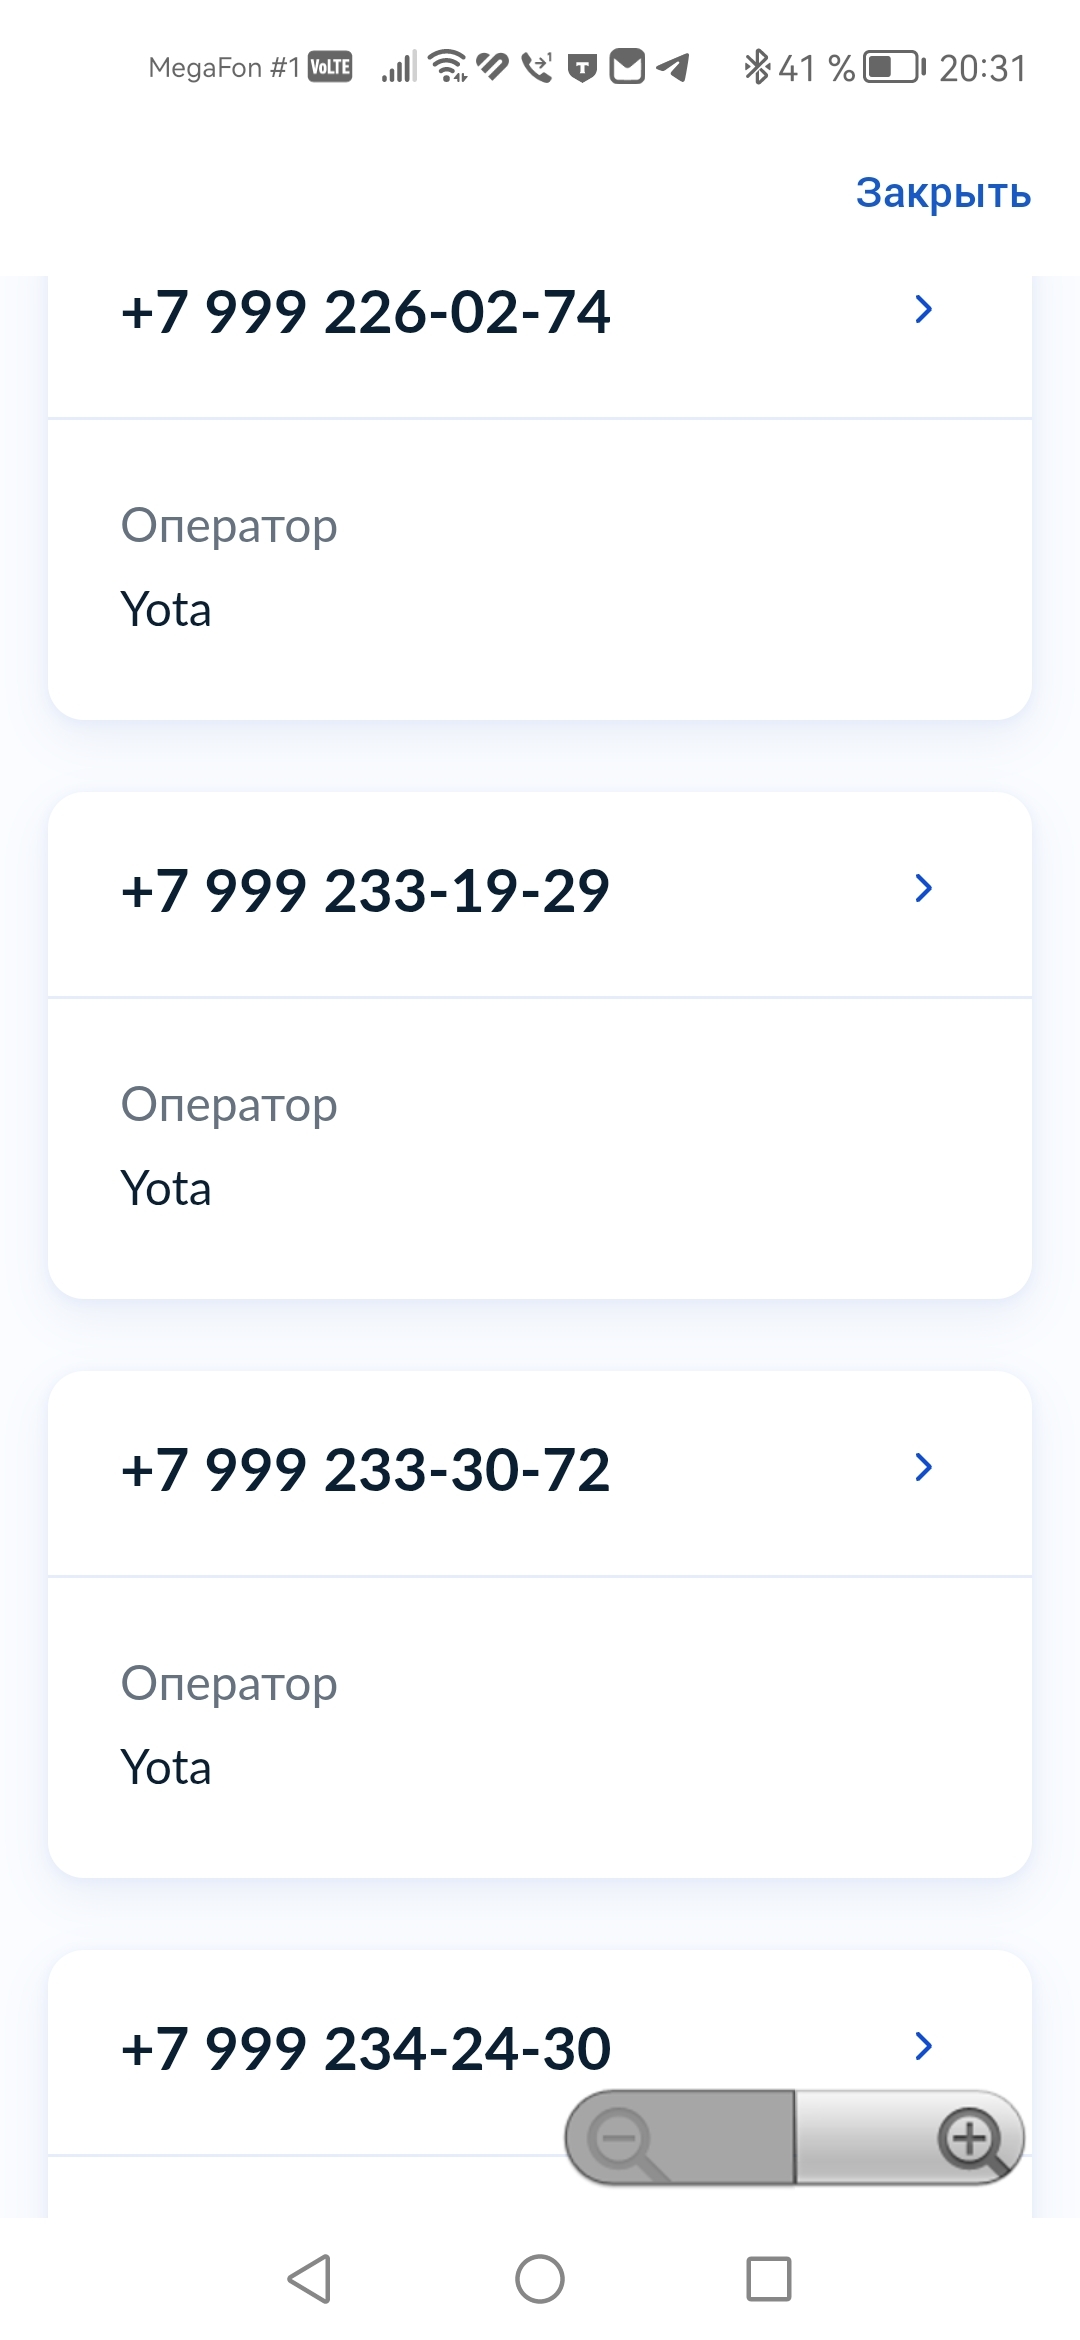Expand the +7 999 226-02-74 chevron
This screenshot has width=1080, height=2340.
point(923,310)
